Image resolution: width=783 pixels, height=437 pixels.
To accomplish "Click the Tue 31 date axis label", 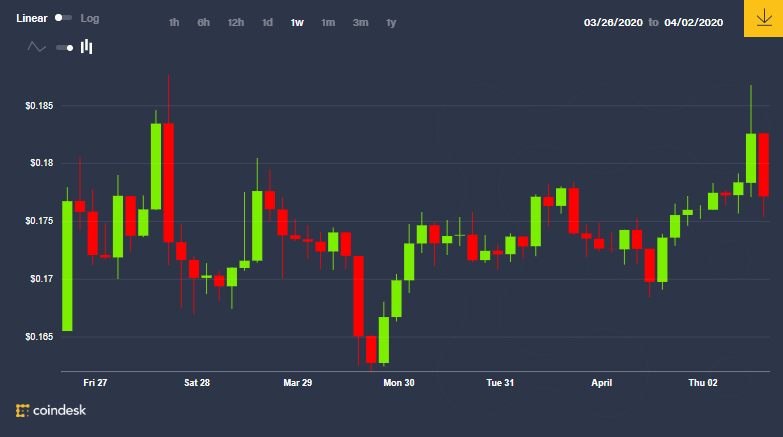I will (x=500, y=383).
